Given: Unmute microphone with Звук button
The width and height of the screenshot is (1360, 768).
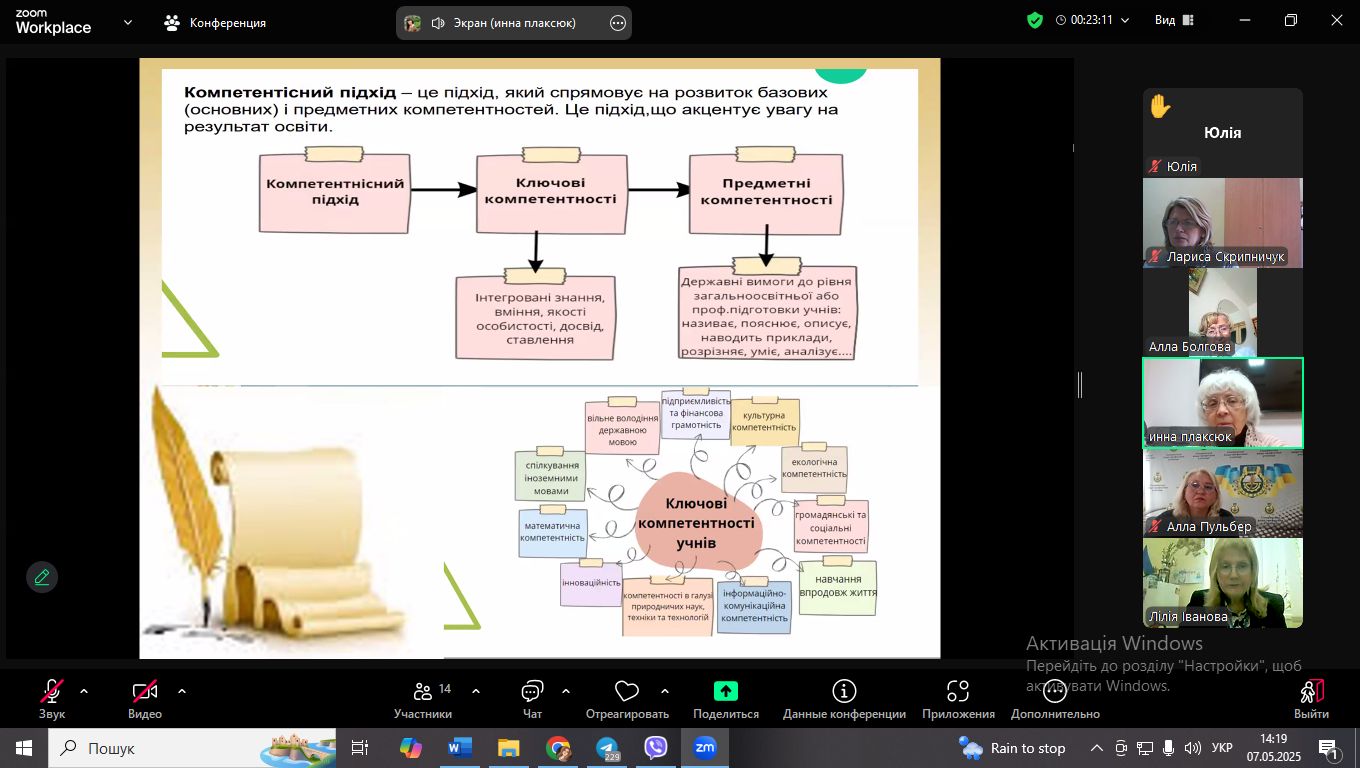Looking at the screenshot, I should [52, 699].
